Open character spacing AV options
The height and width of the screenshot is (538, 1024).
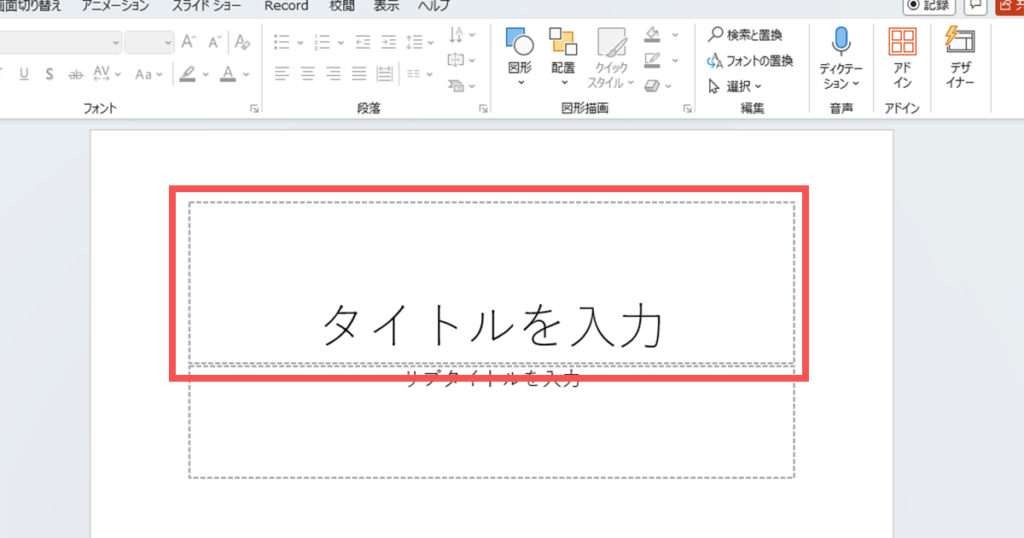click(x=107, y=74)
